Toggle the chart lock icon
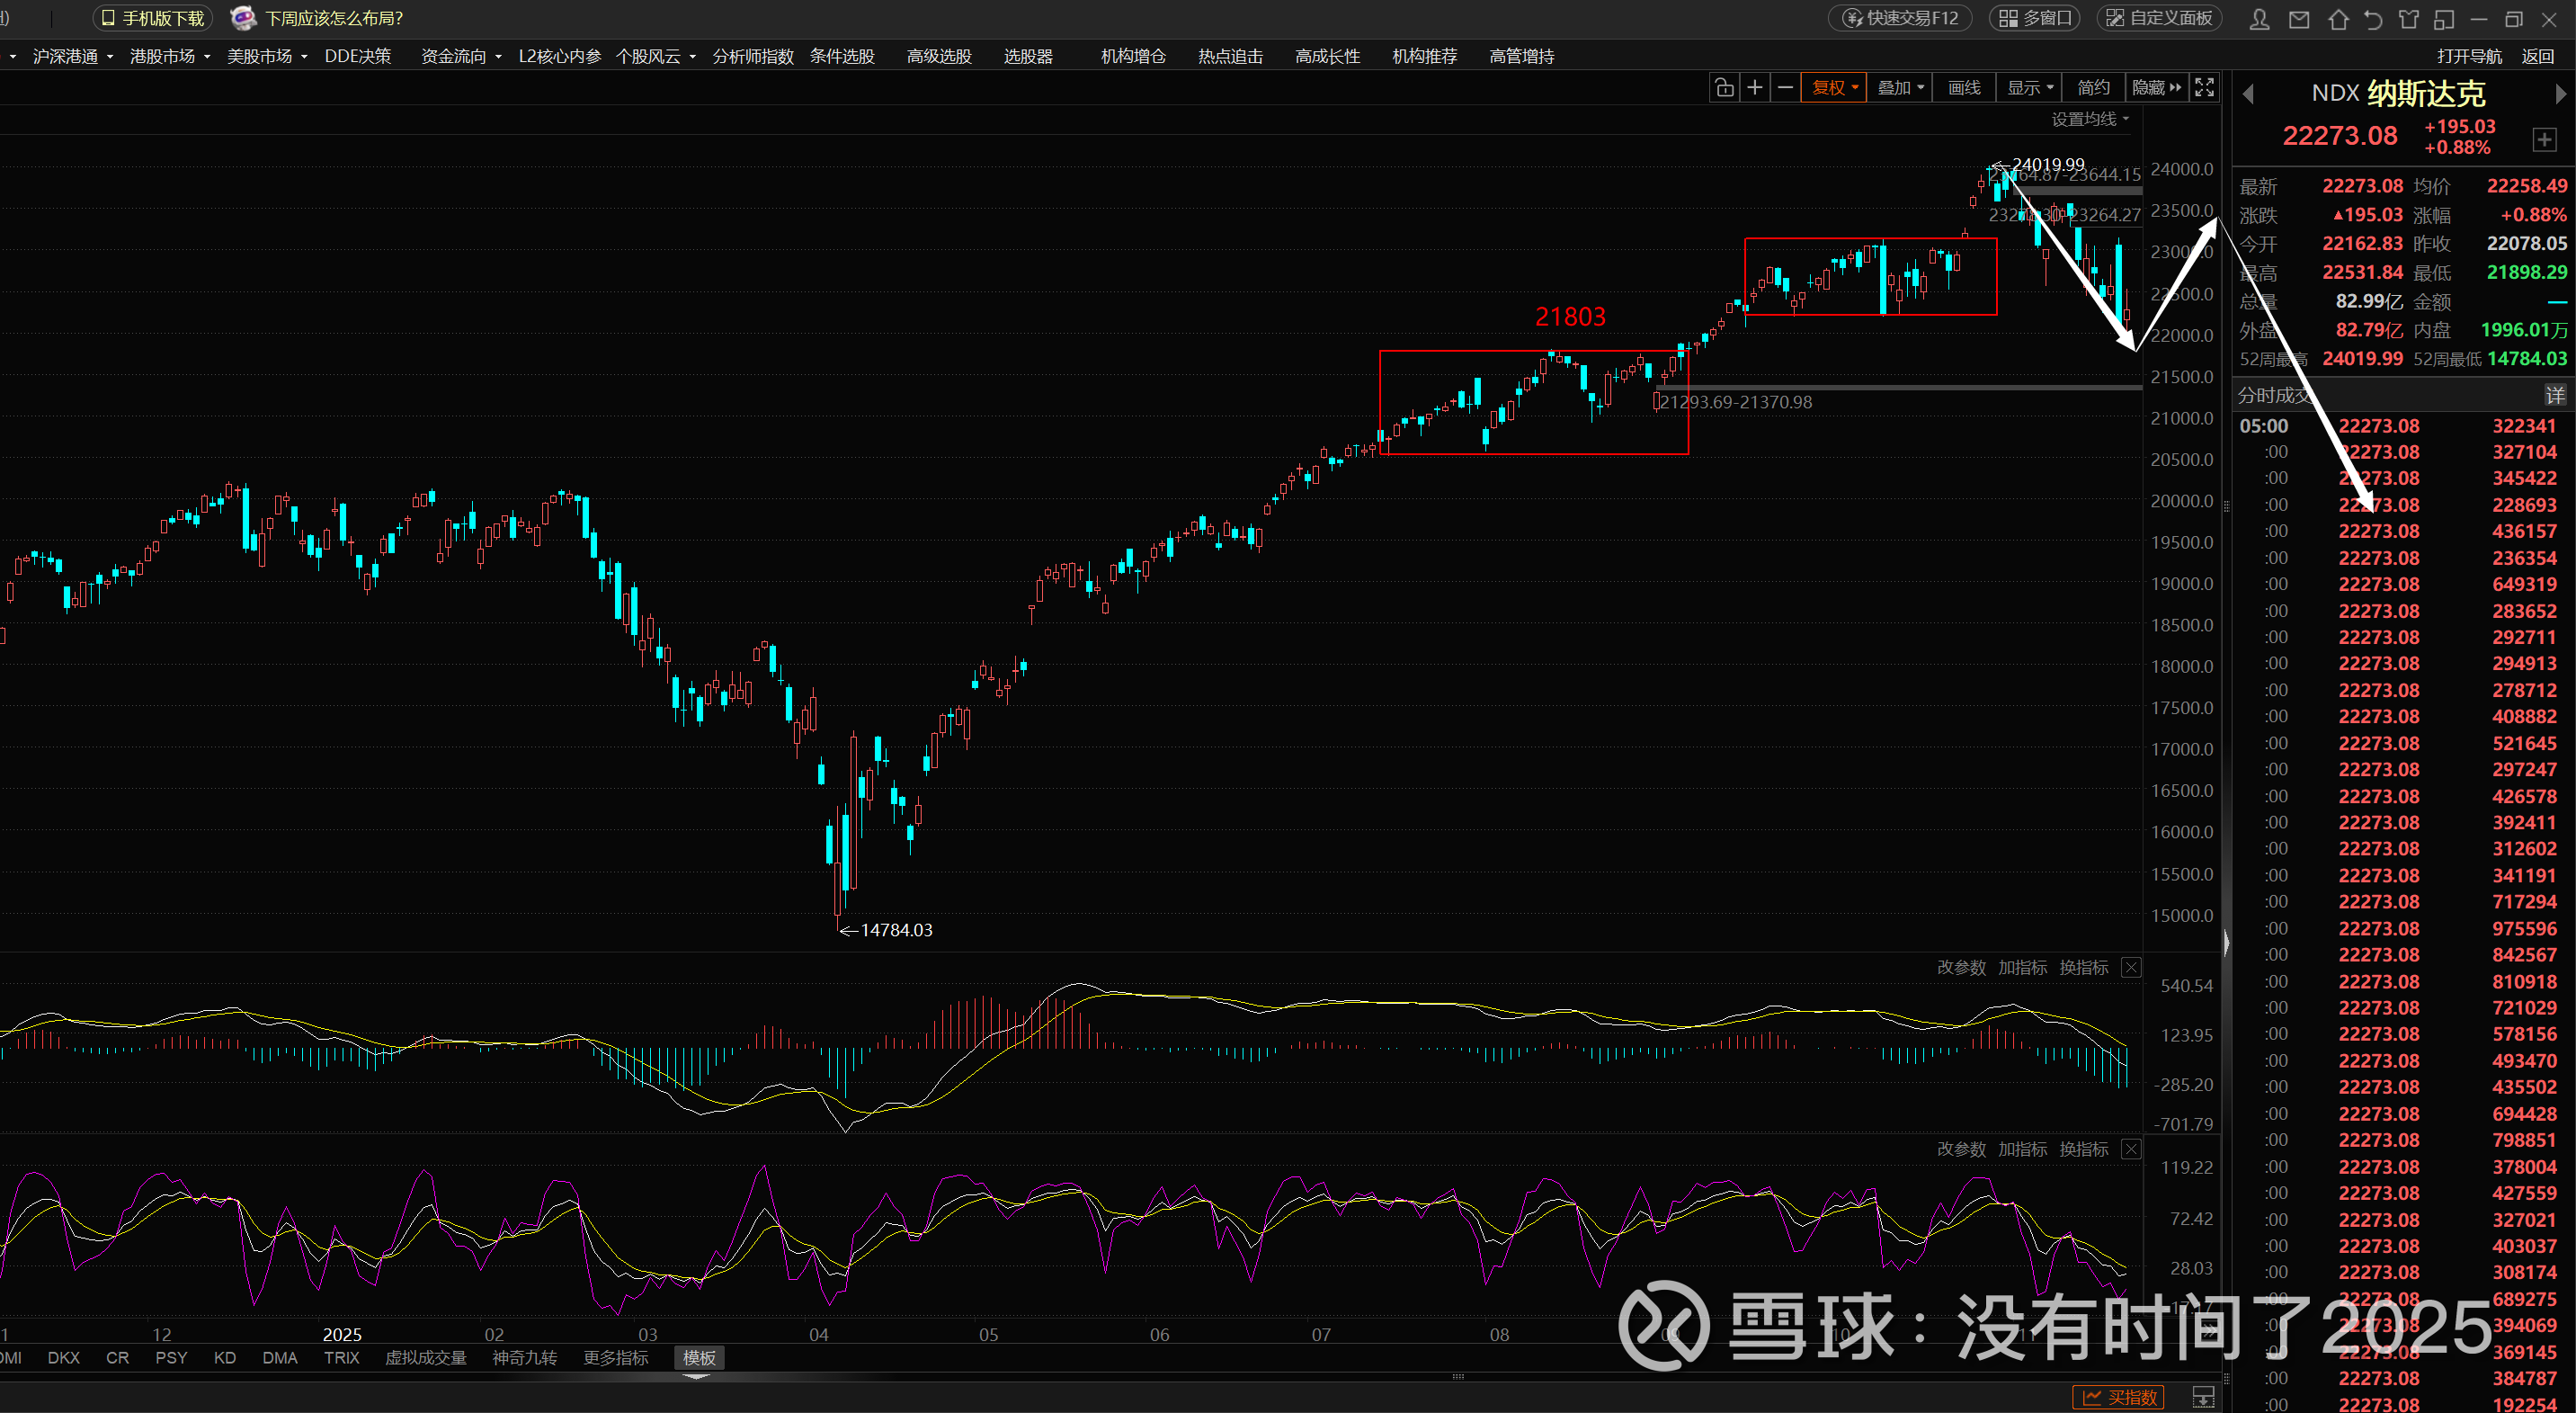The width and height of the screenshot is (2576, 1413). [1724, 88]
